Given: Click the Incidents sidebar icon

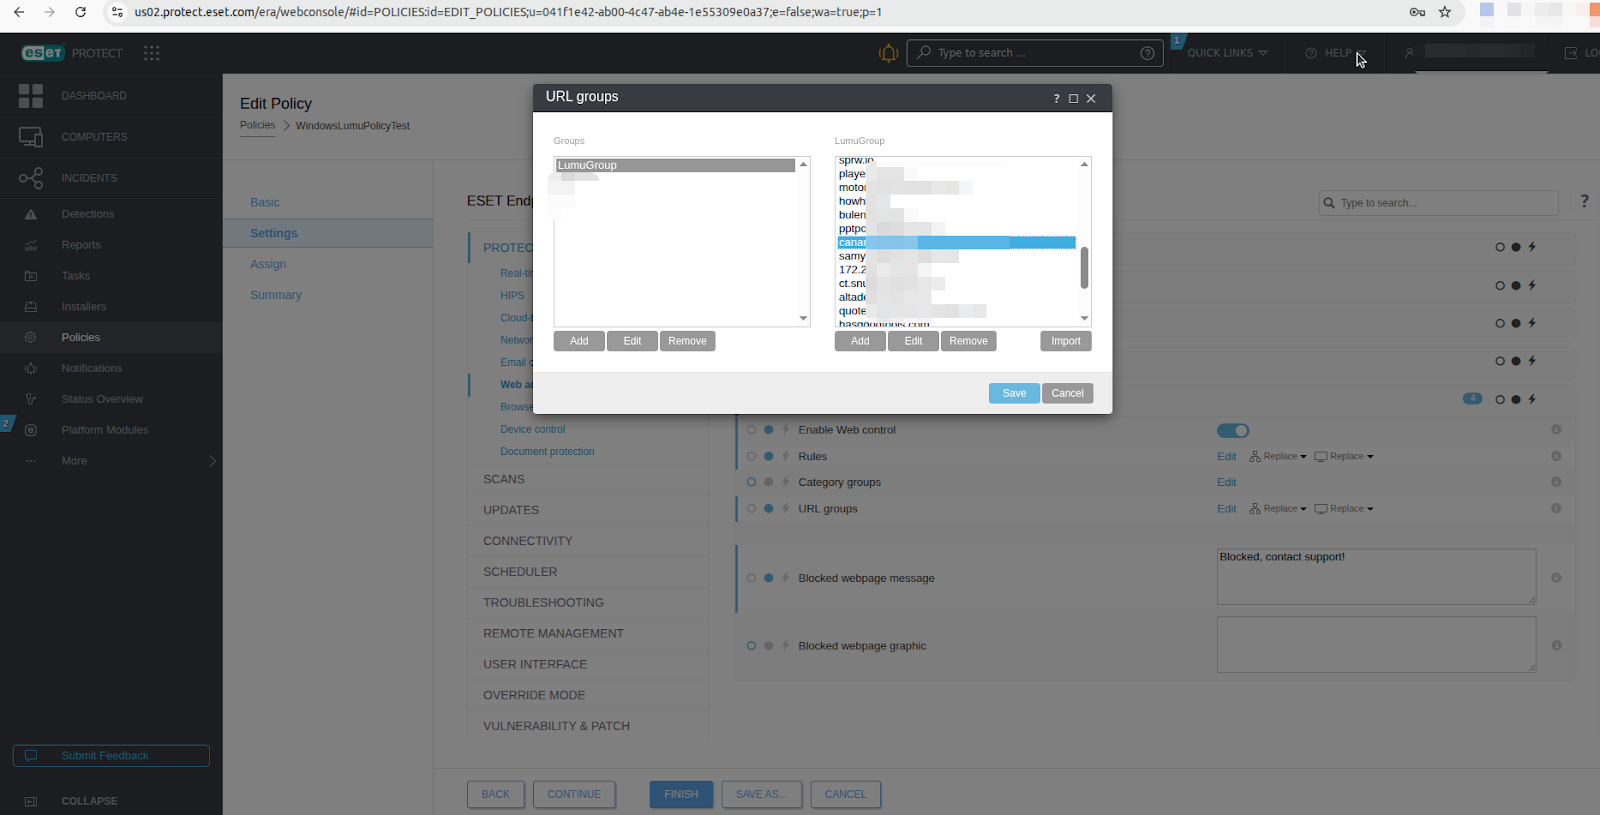Looking at the screenshot, I should click(x=31, y=178).
